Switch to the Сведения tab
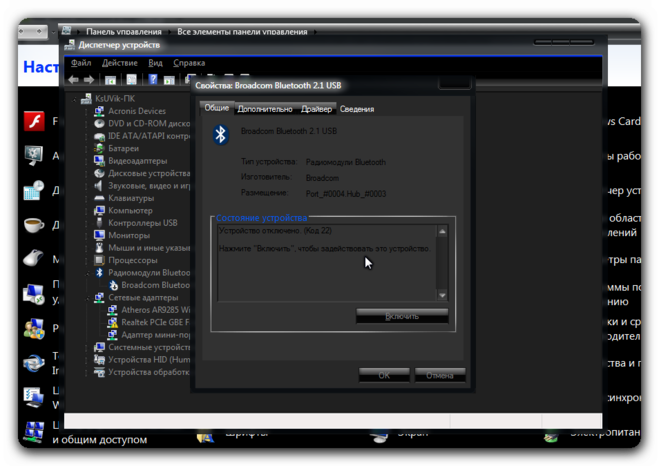The width and height of the screenshot is (659, 466). (357, 109)
